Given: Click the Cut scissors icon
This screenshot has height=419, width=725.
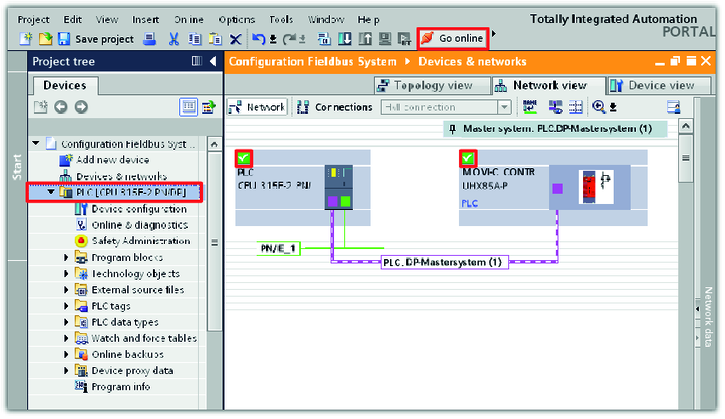Looking at the screenshot, I should click(x=174, y=39).
